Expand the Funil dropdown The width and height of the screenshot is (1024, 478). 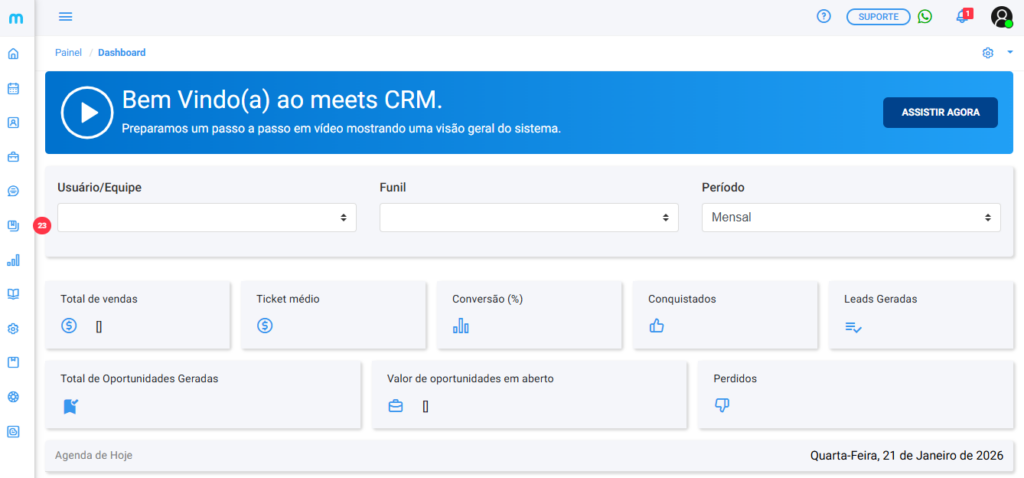529,217
